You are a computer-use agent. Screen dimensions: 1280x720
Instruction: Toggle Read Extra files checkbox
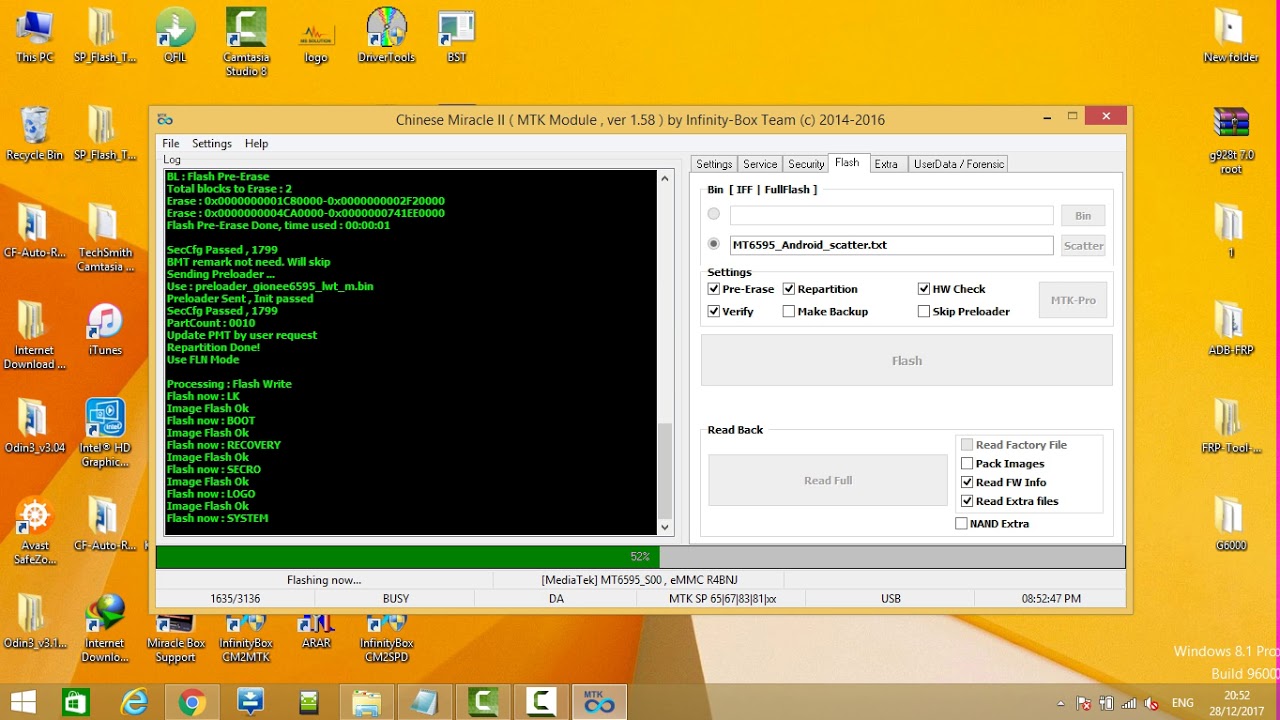point(967,501)
